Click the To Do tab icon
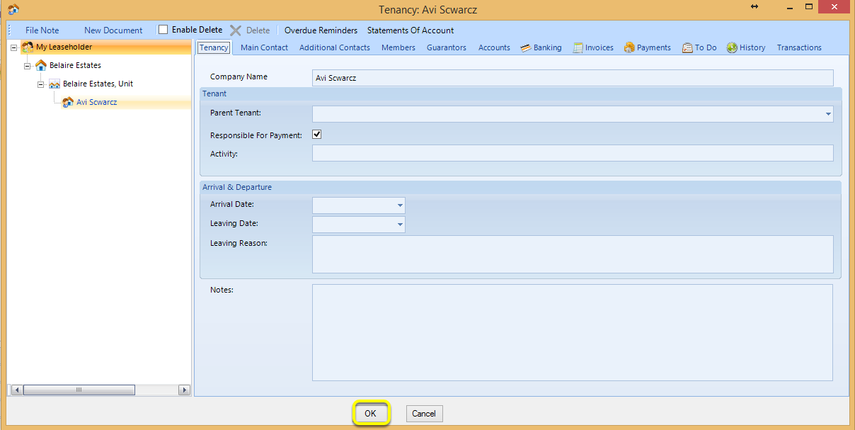This screenshot has width=855, height=430. pos(687,48)
